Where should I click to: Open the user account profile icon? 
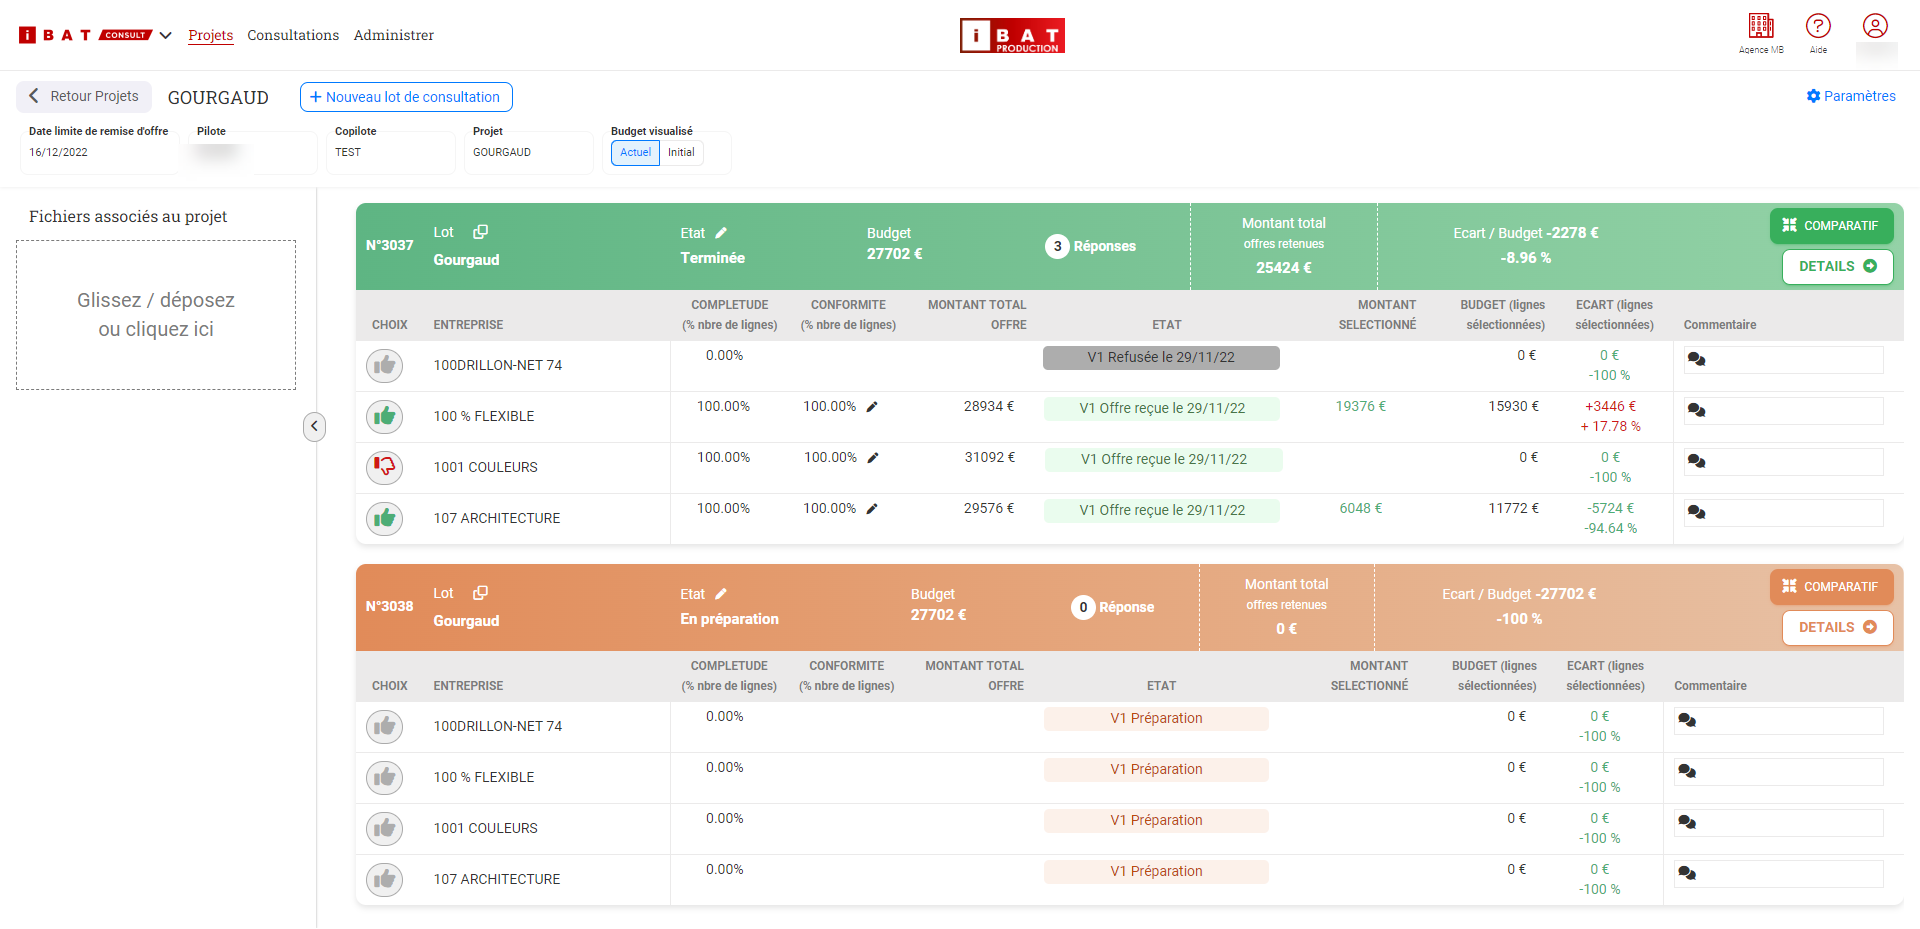pos(1875,26)
